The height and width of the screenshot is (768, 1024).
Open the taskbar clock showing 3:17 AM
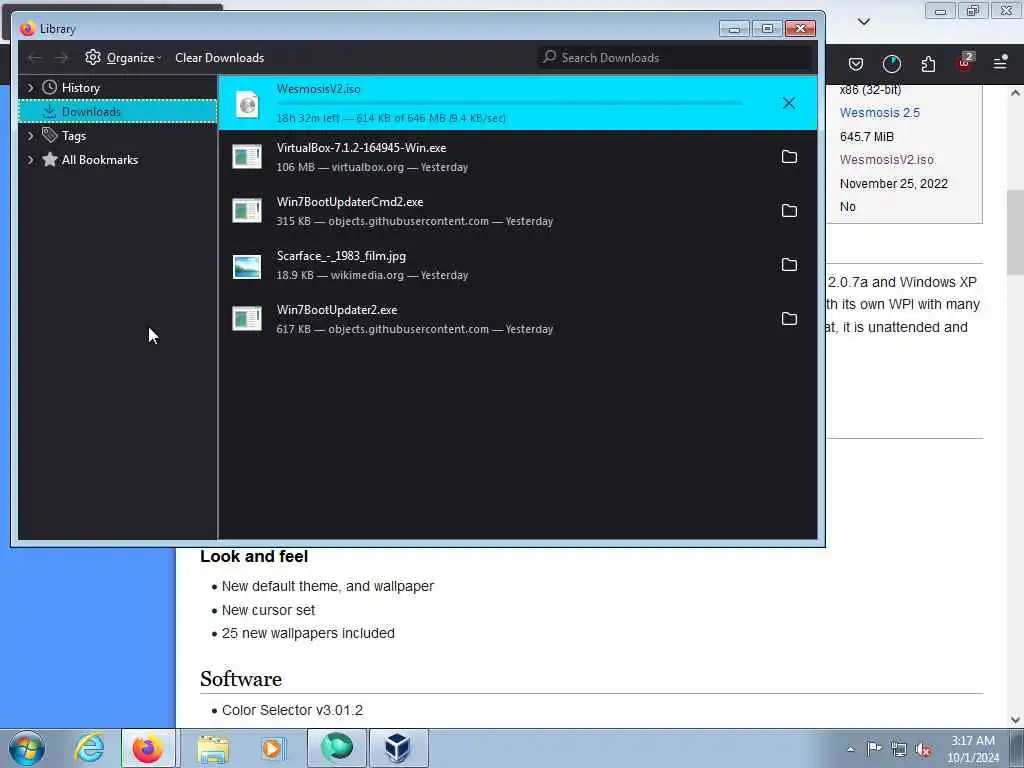point(973,749)
